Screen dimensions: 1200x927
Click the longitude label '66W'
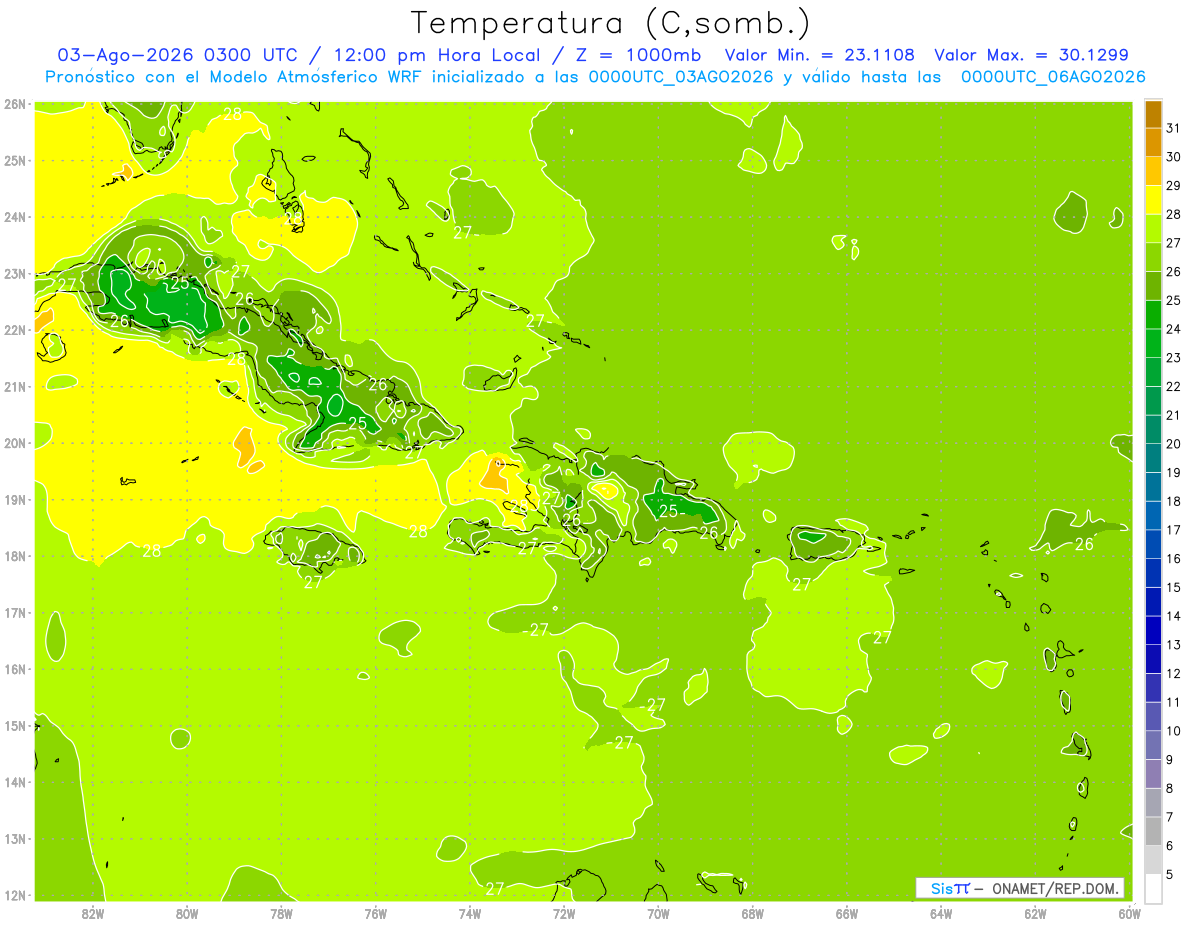coord(847,914)
